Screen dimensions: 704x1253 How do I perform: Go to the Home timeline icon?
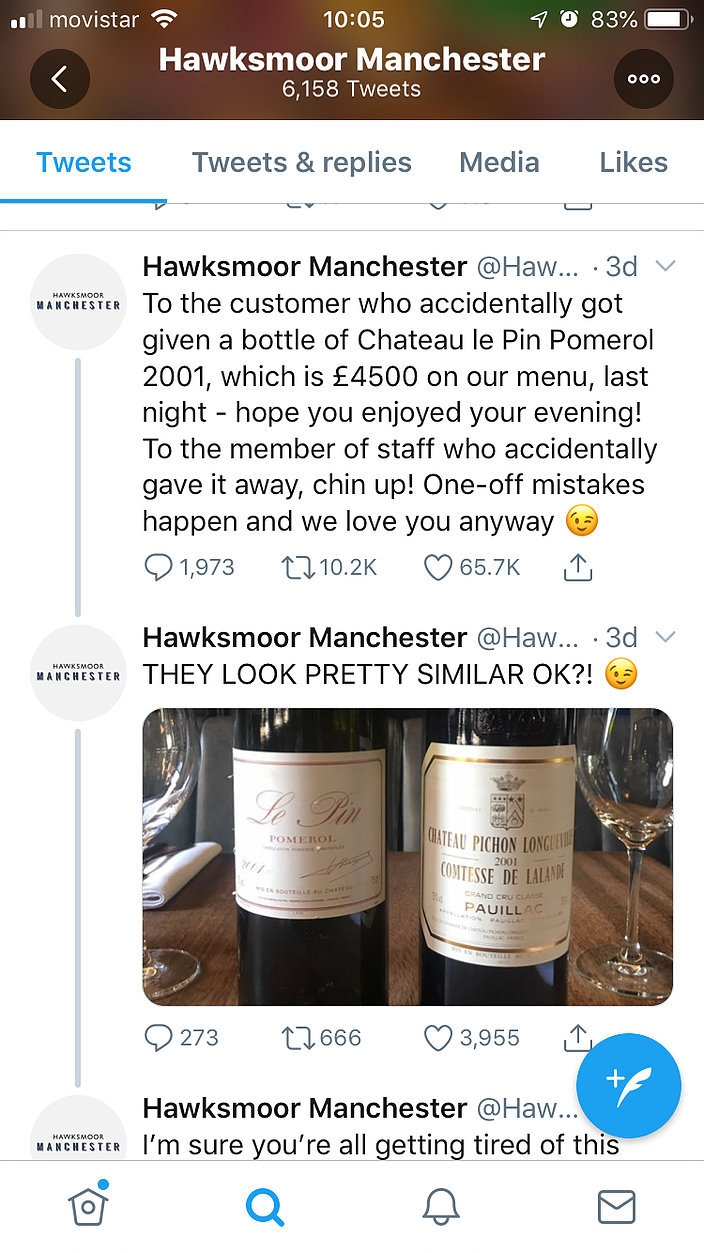pyautogui.click(x=88, y=1207)
